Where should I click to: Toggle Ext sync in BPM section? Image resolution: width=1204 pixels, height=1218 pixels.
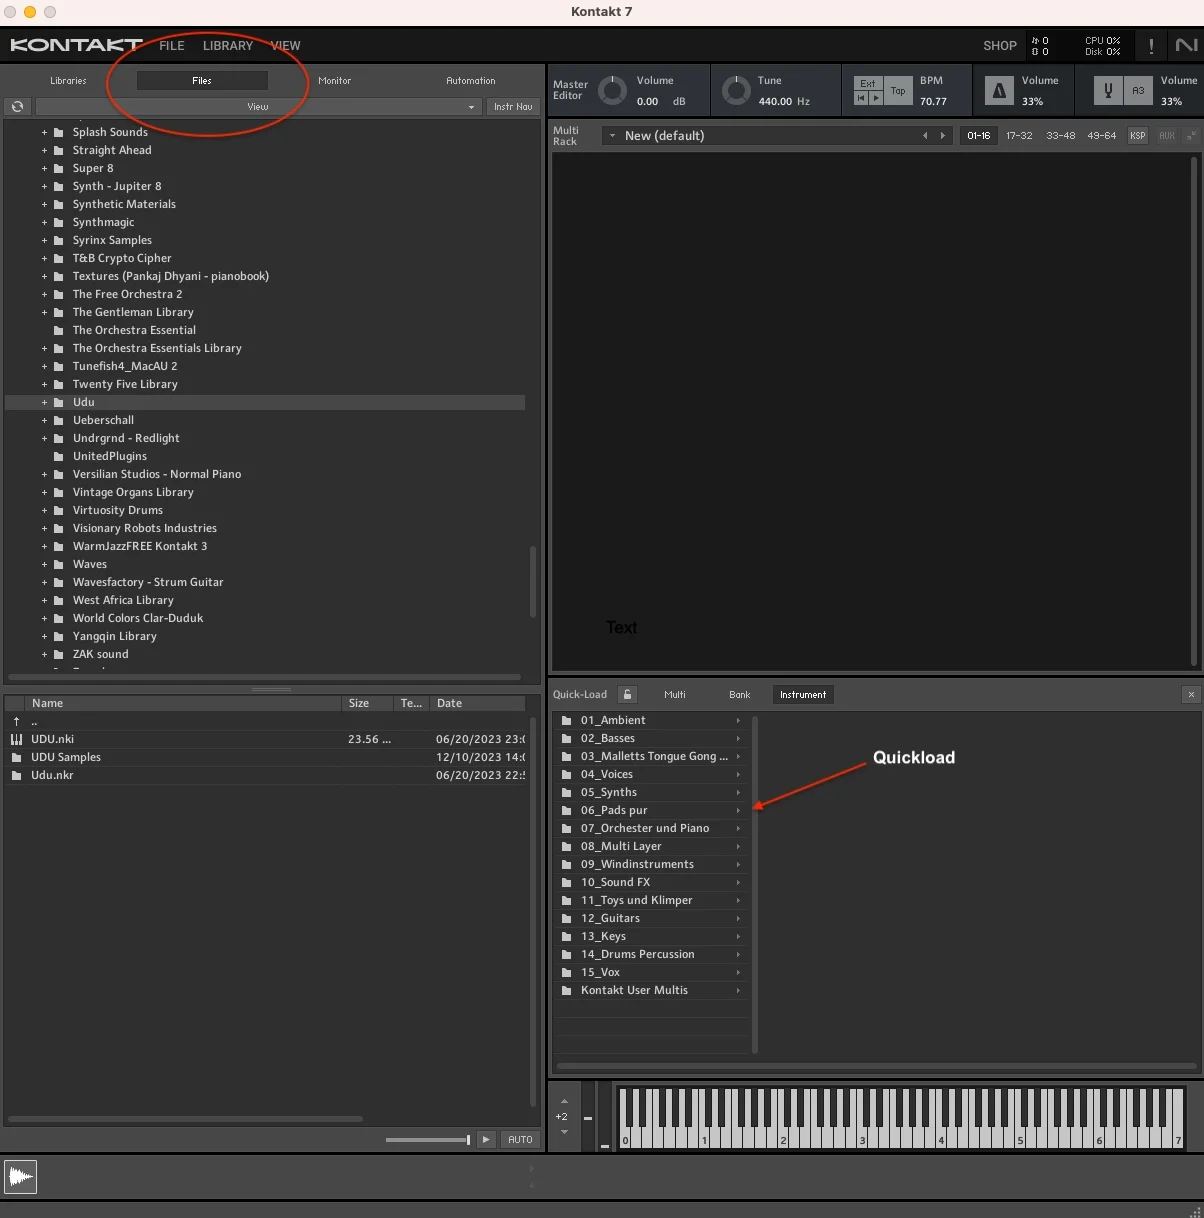868,84
